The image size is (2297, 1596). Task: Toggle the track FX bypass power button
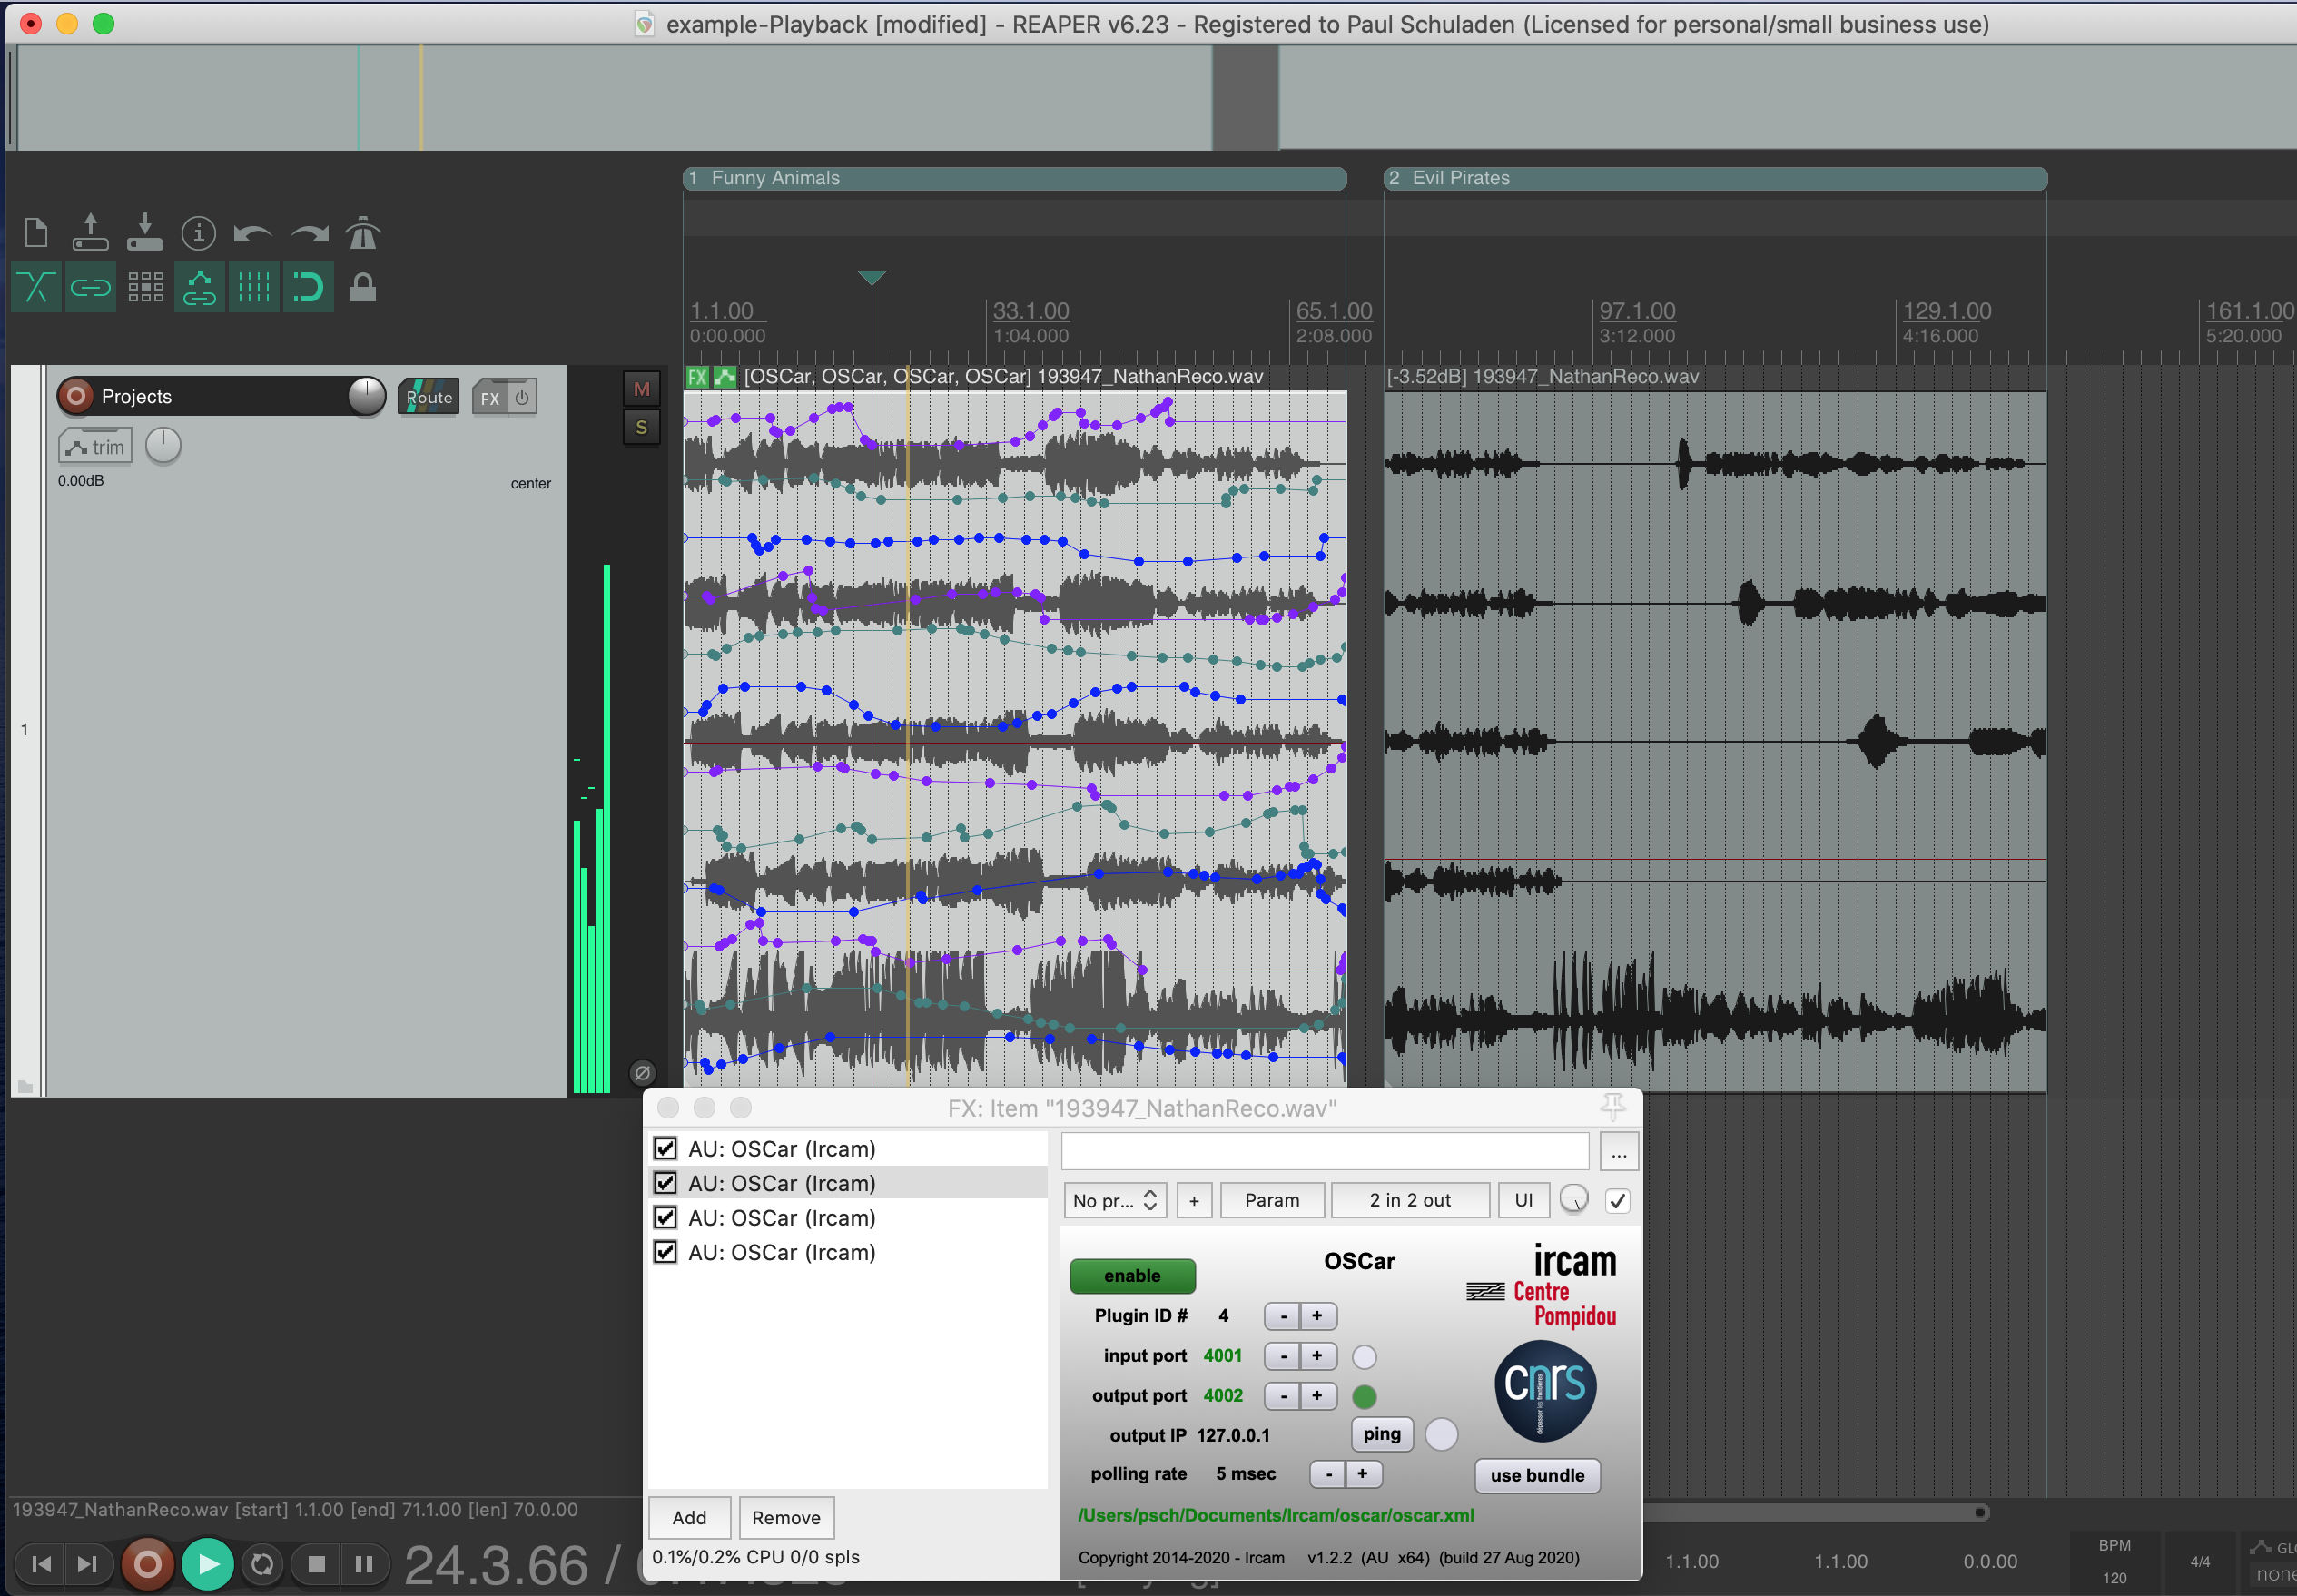pyautogui.click(x=522, y=397)
